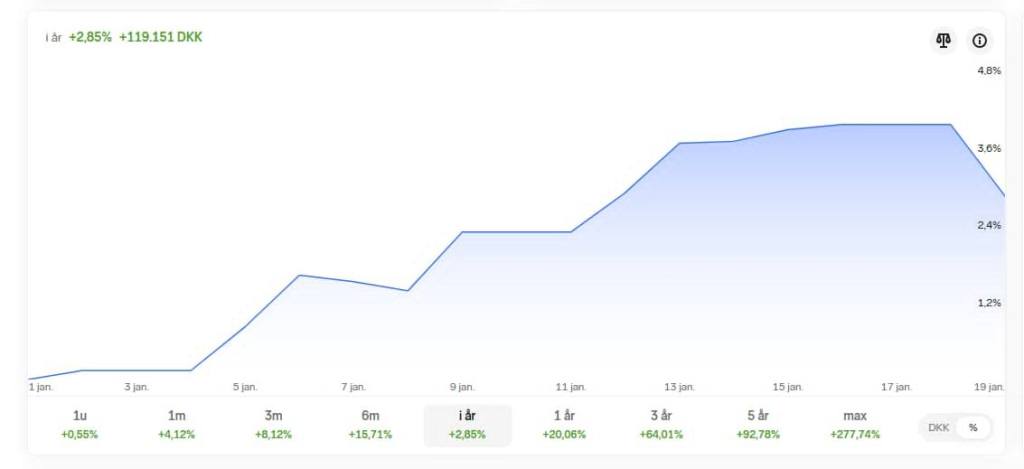View the 3 år performance period

(x=661, y=424)
